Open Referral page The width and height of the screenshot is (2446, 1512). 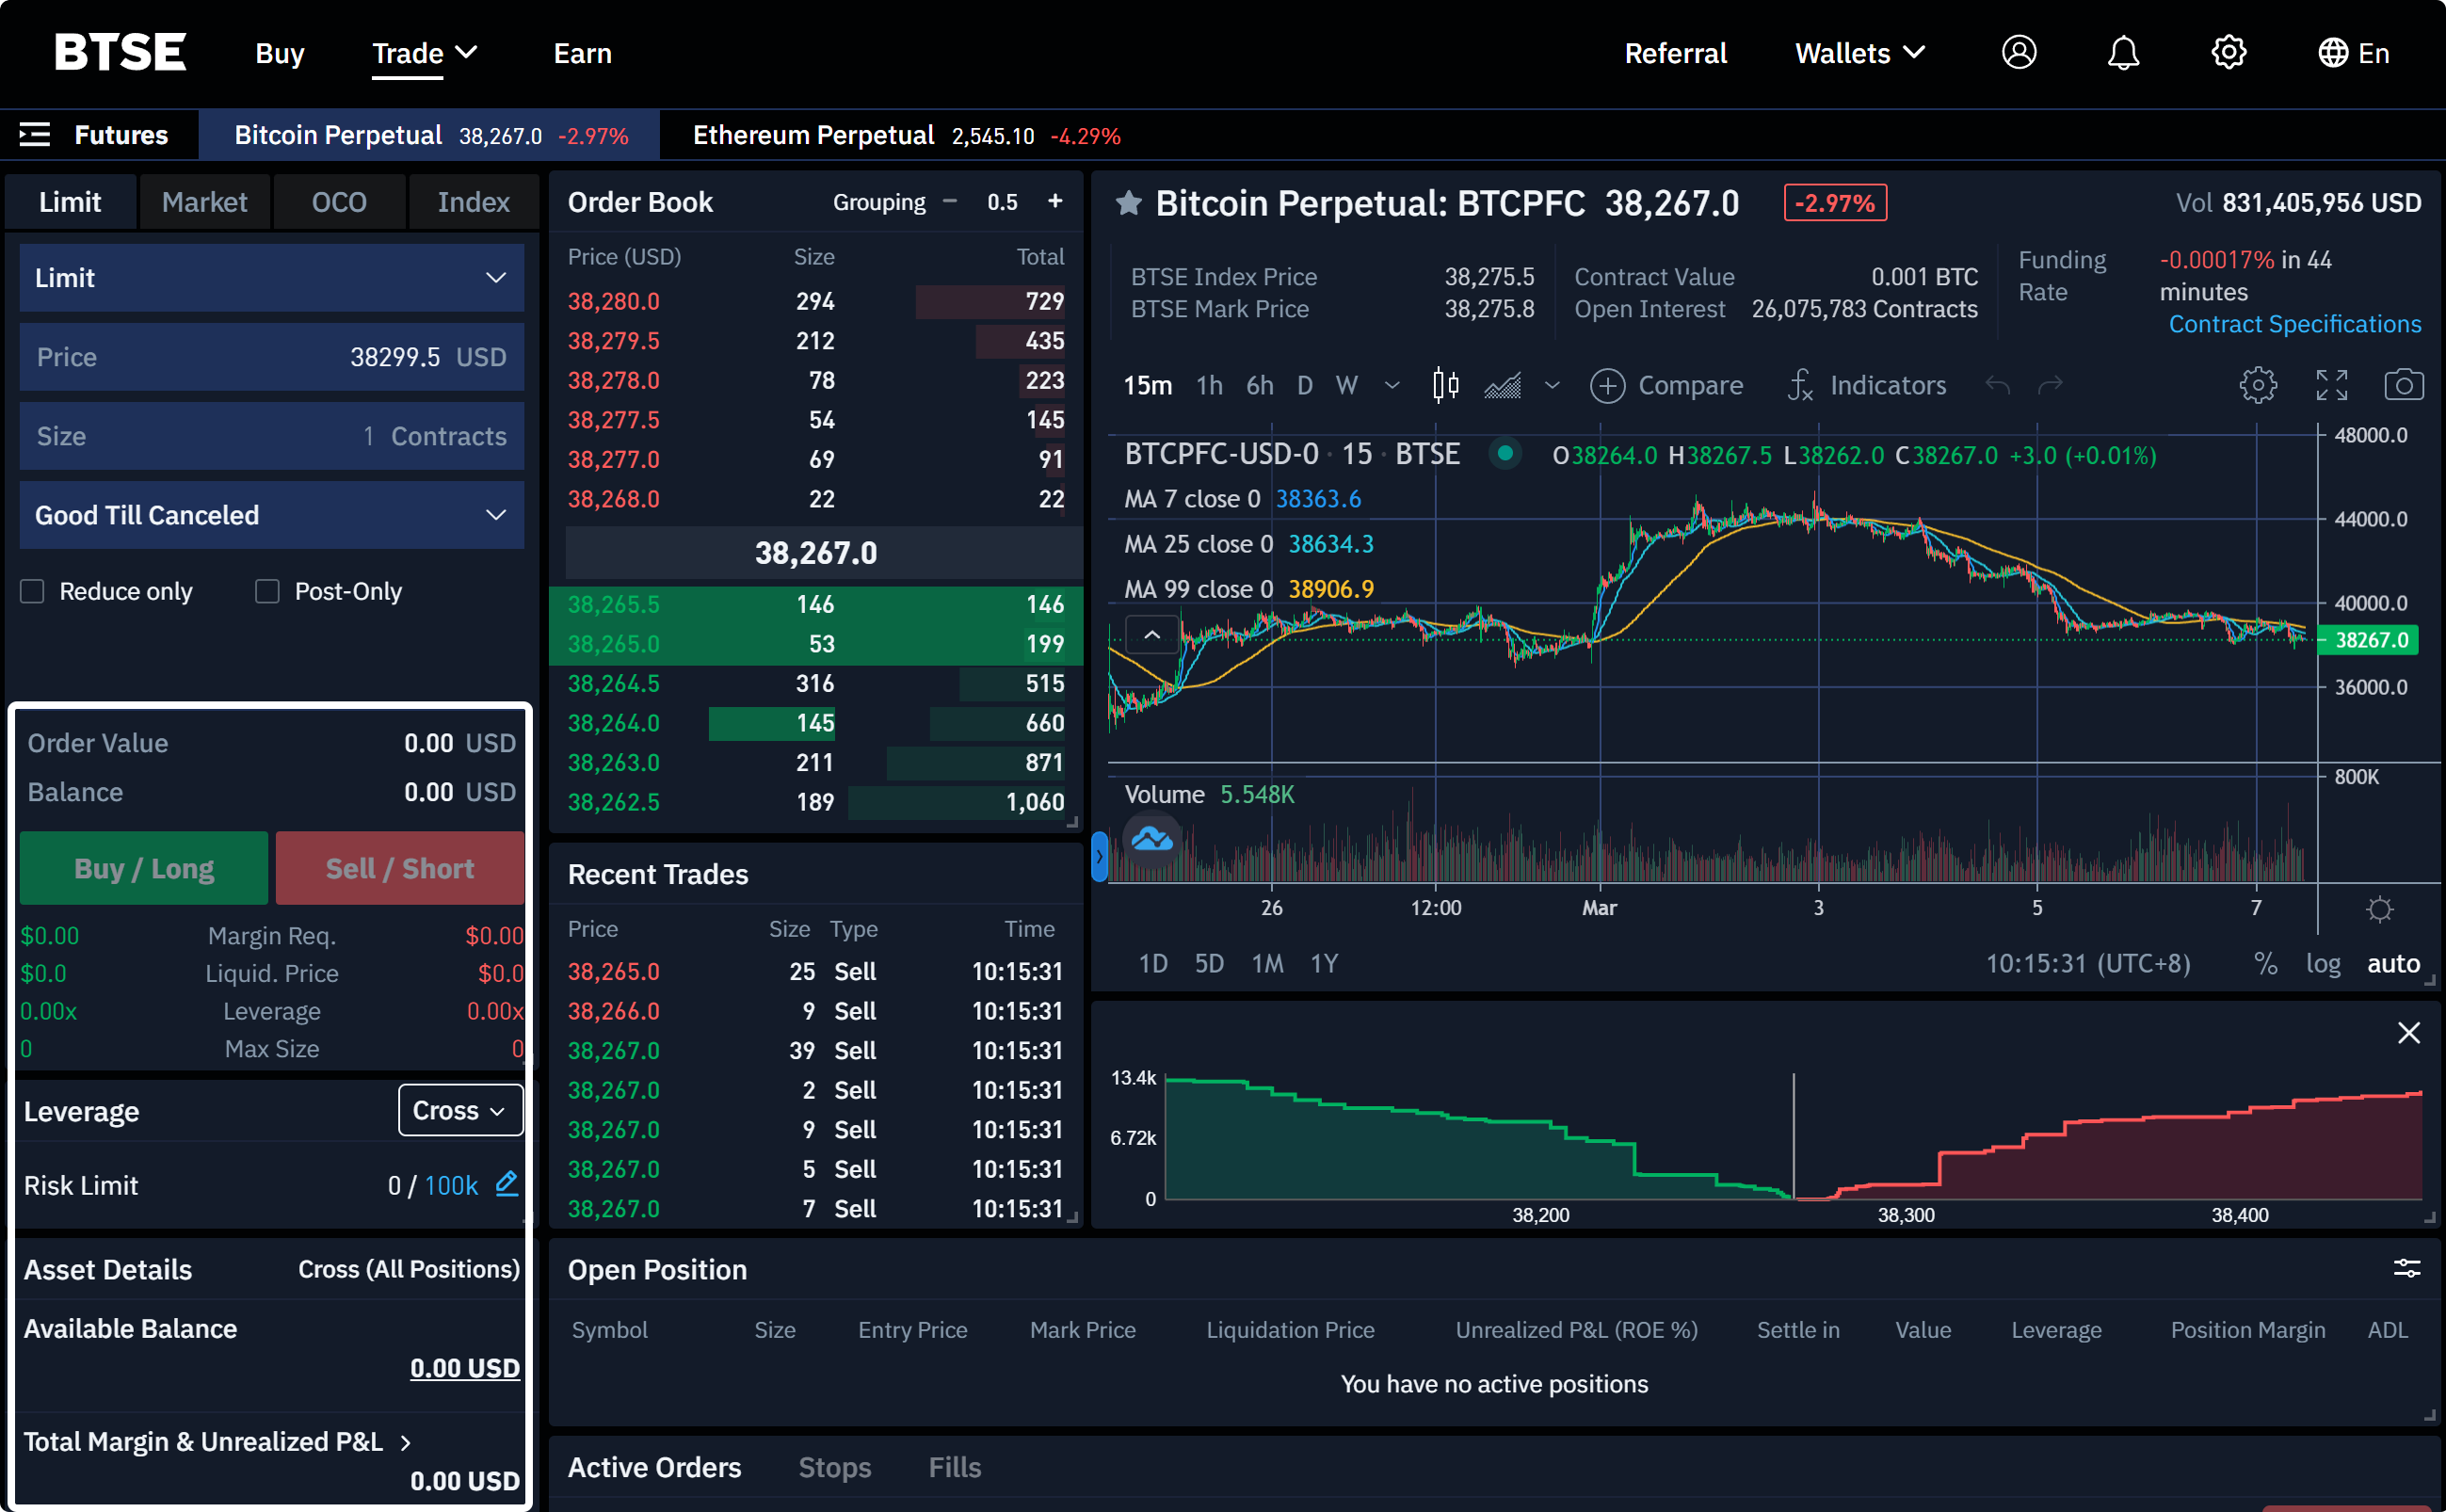[1675, 53]
